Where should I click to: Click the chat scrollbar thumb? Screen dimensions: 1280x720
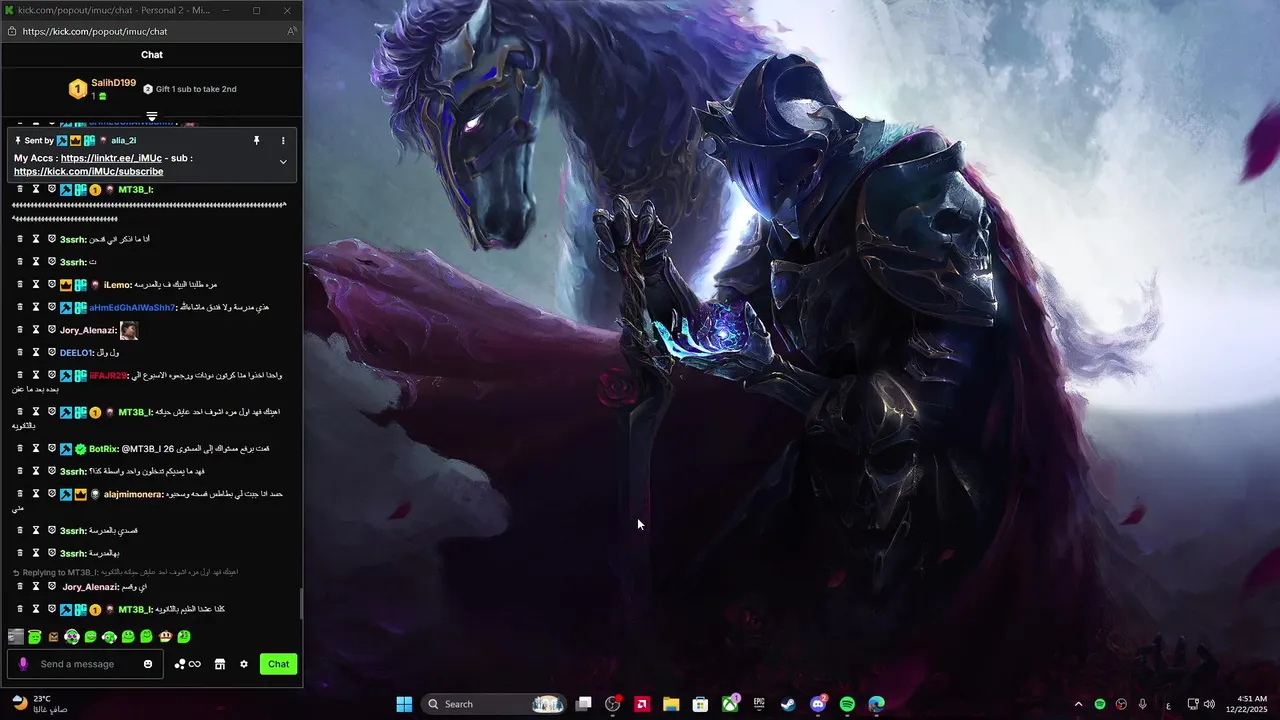pyautogui.click(x=301, y=604)
